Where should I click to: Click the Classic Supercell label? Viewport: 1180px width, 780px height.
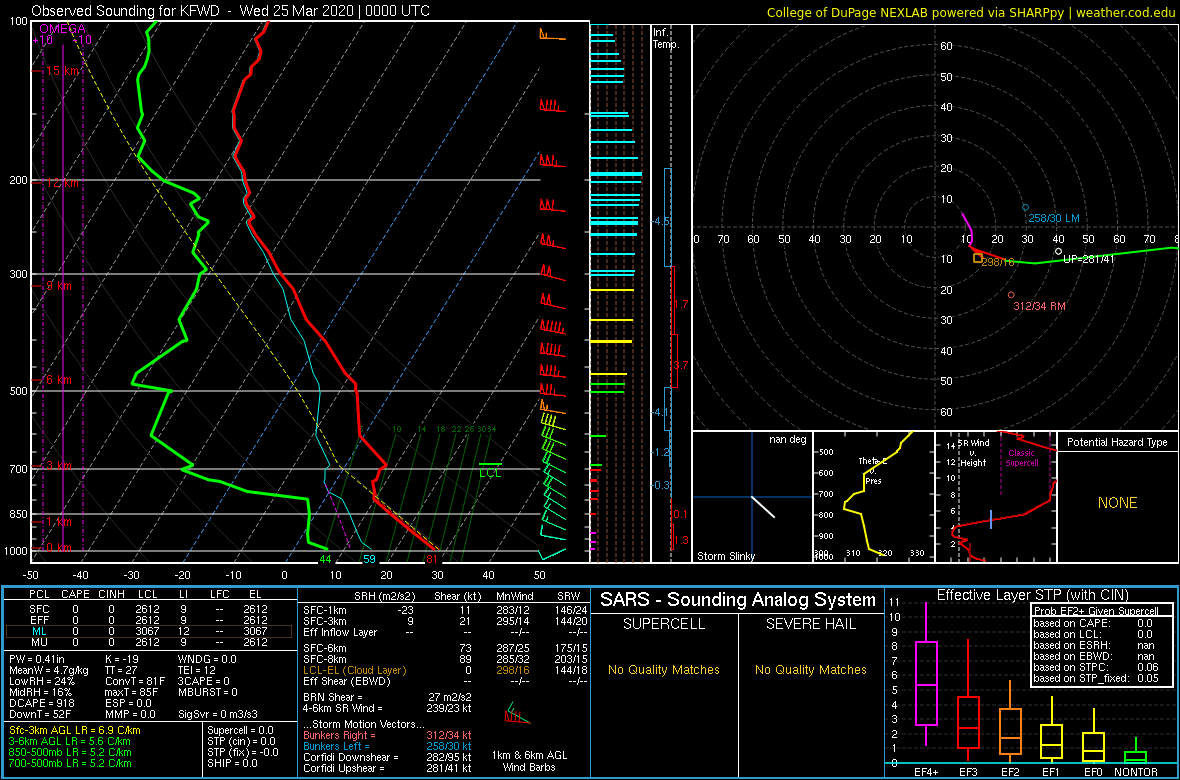pos(1023,458)
